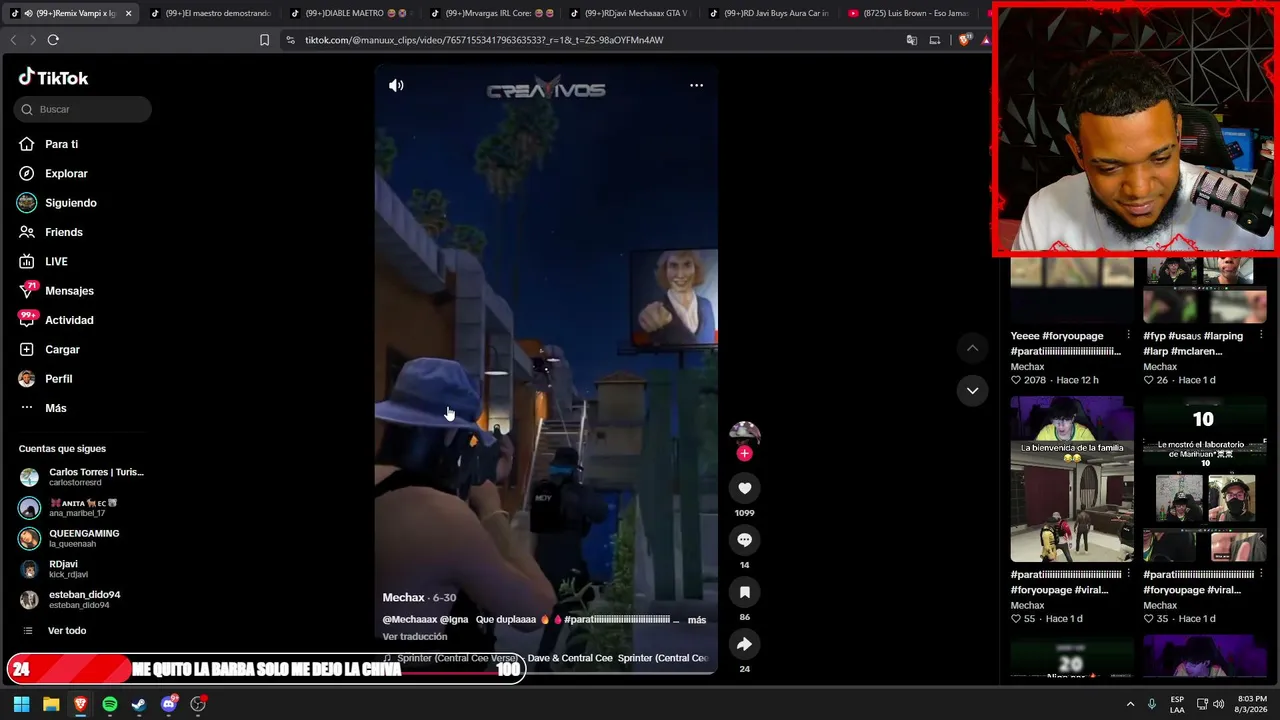
Task: Close the Remix Vampi tab
Action: click(x=128, y=13)
